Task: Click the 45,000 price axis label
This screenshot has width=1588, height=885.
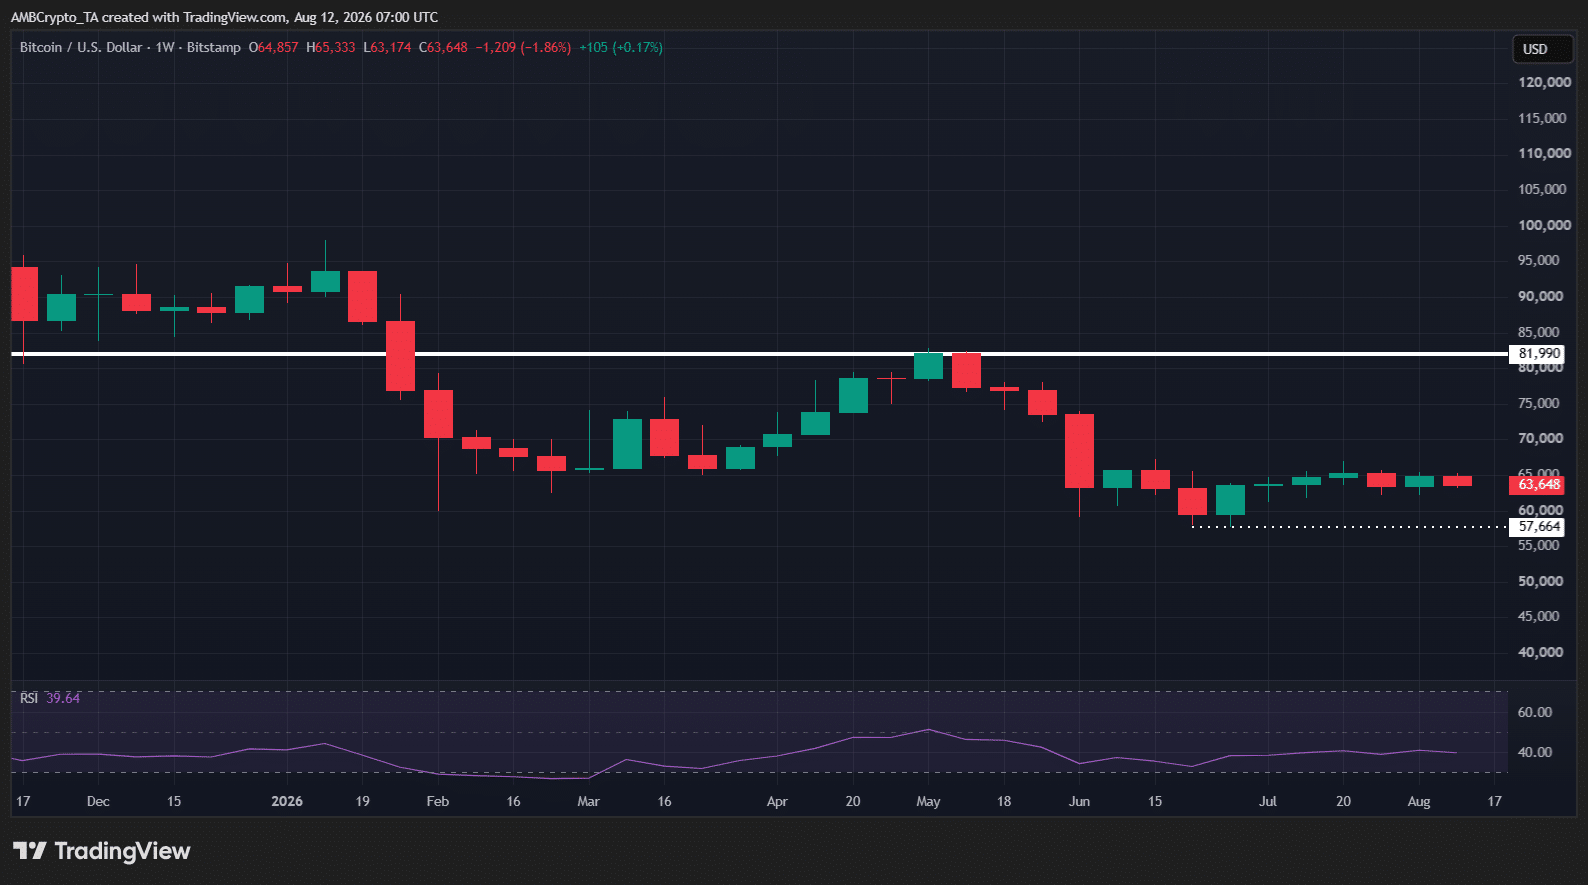Action: click(x=1539, y=616)
